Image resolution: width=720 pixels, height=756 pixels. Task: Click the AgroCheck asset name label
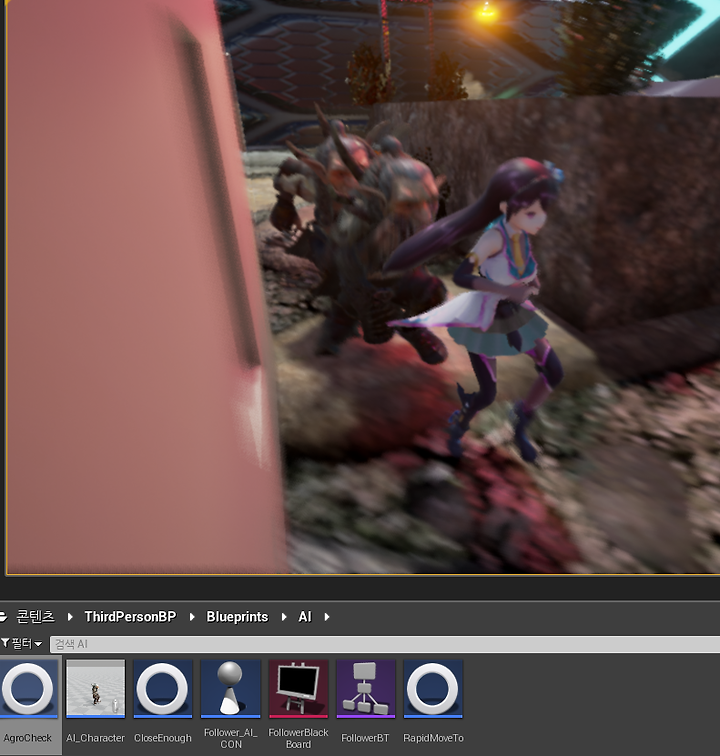pos(27,738)
